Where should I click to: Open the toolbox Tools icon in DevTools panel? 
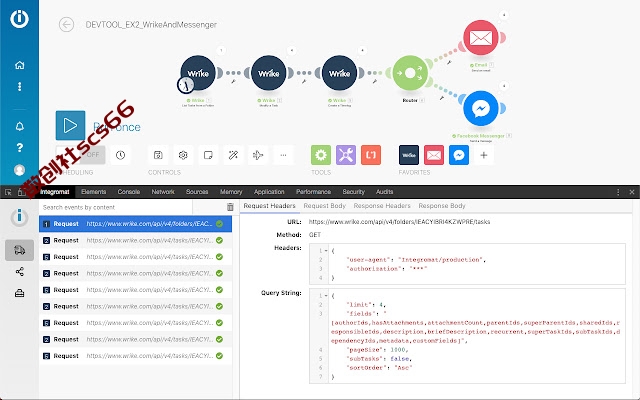pyautogui.click(x=19, y=293)
